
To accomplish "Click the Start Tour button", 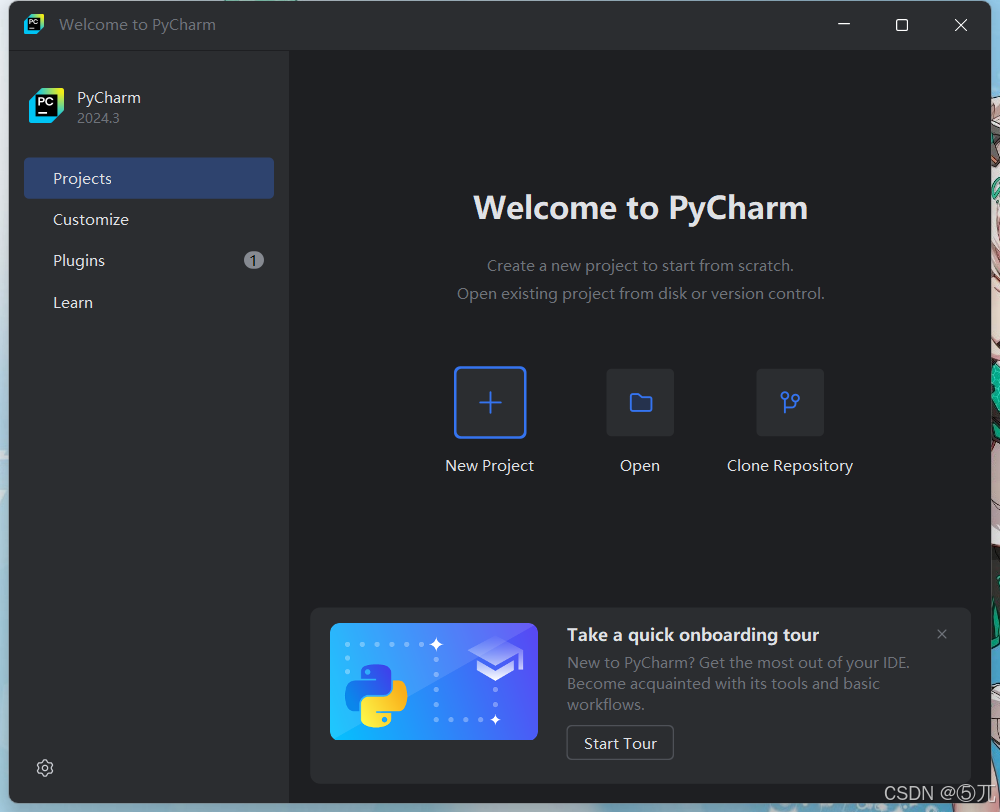I will coord(620,743).
